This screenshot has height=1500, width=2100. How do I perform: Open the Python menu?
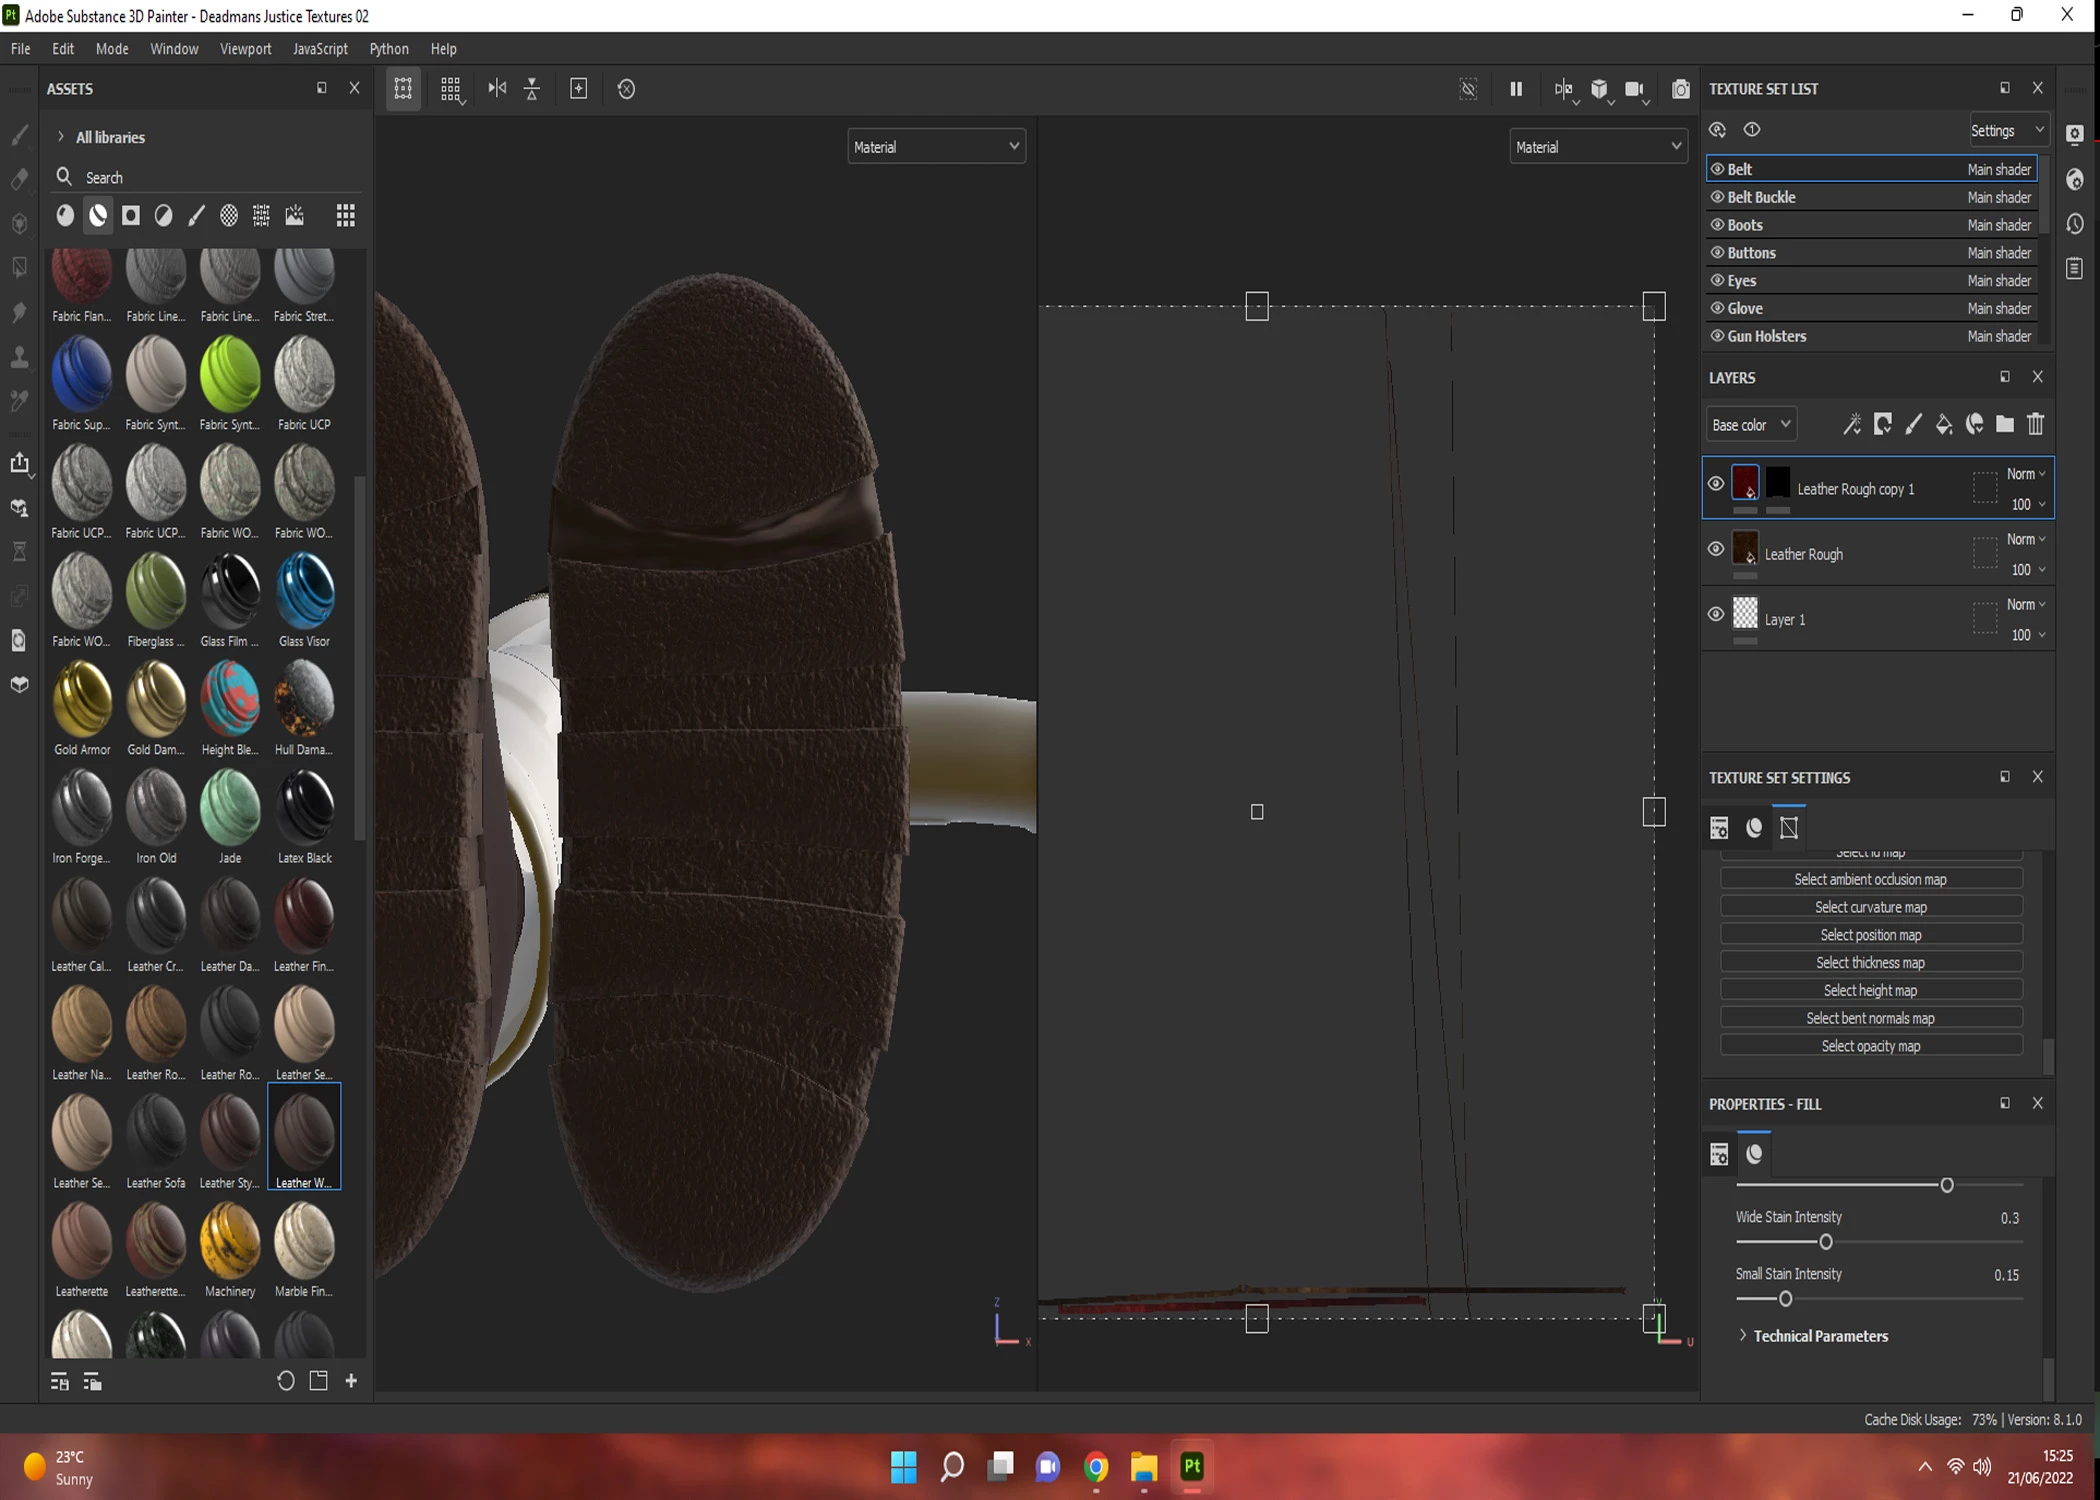click(388, 49)
